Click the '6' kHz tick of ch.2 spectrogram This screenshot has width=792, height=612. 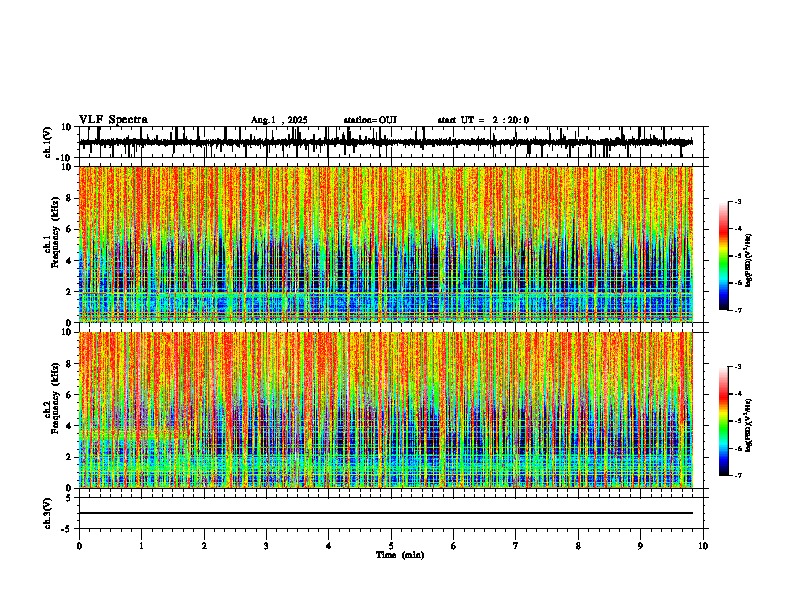69,395
